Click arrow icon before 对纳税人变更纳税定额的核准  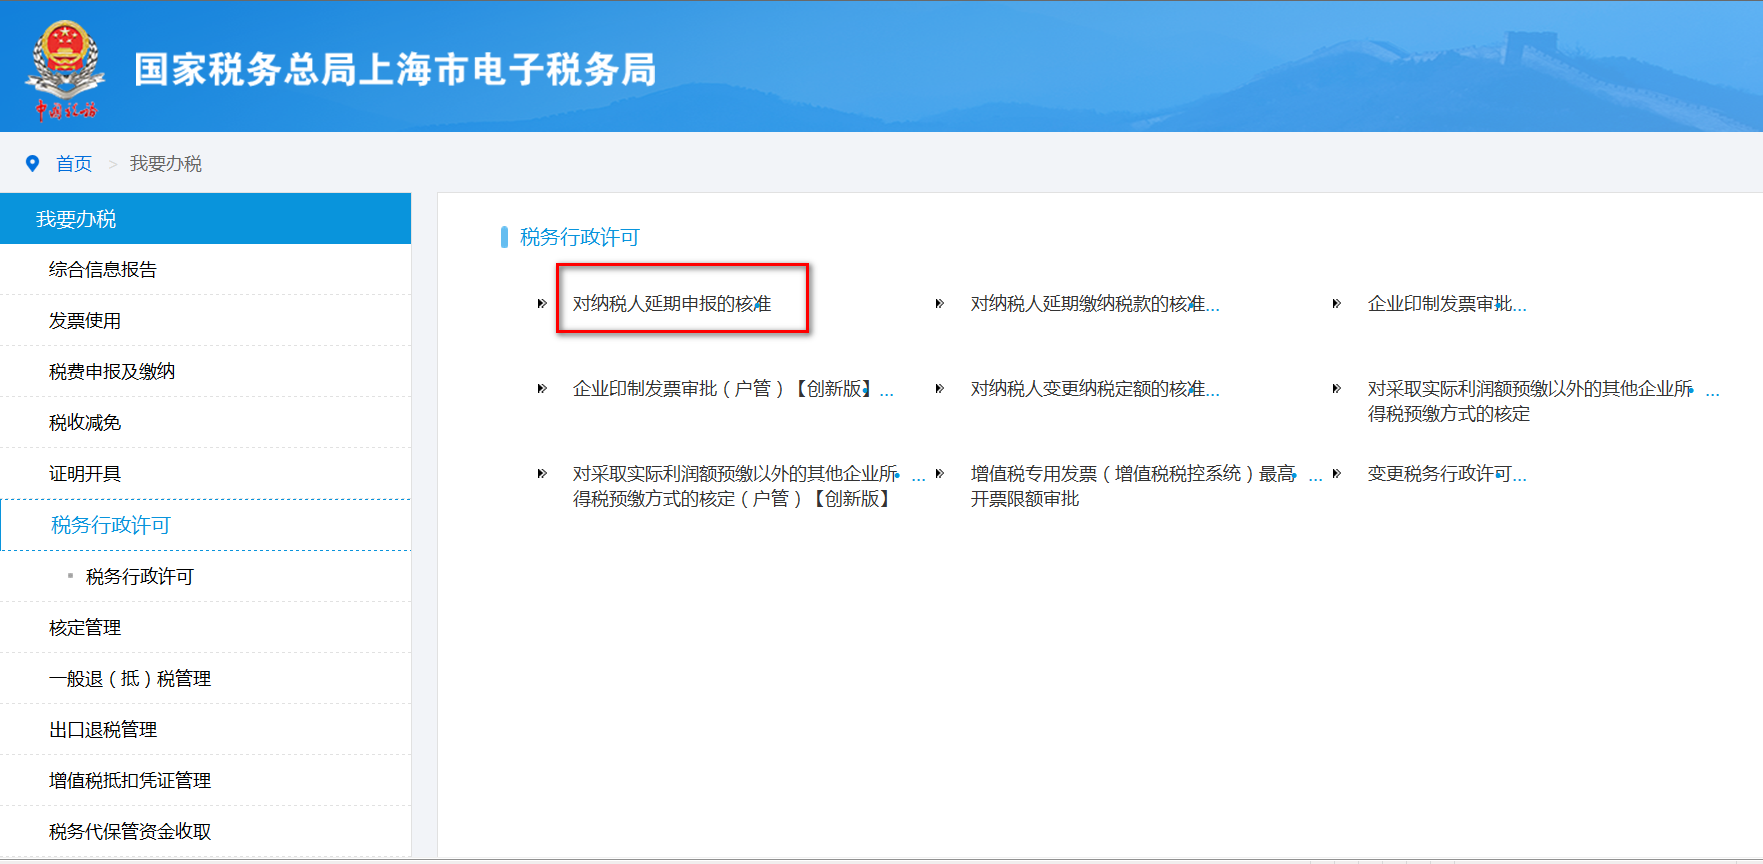(940, 388)
